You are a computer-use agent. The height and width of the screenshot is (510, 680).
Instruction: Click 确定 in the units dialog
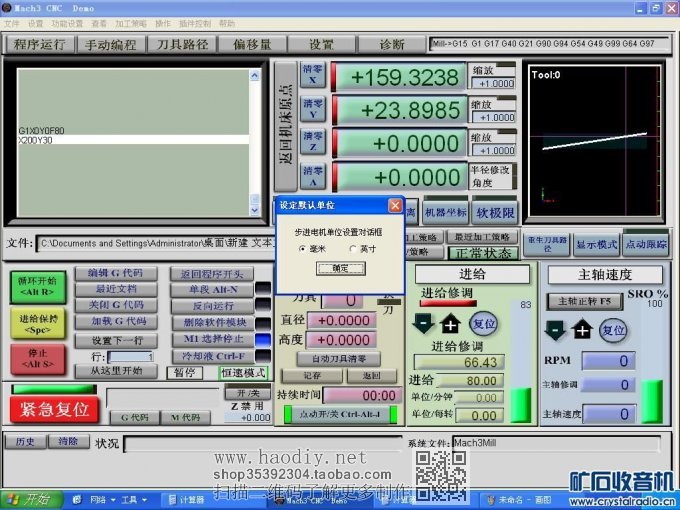tap(340, 268)
